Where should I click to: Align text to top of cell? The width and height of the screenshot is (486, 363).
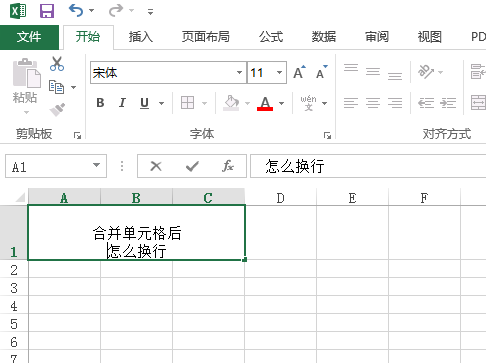tap(351, 68)
